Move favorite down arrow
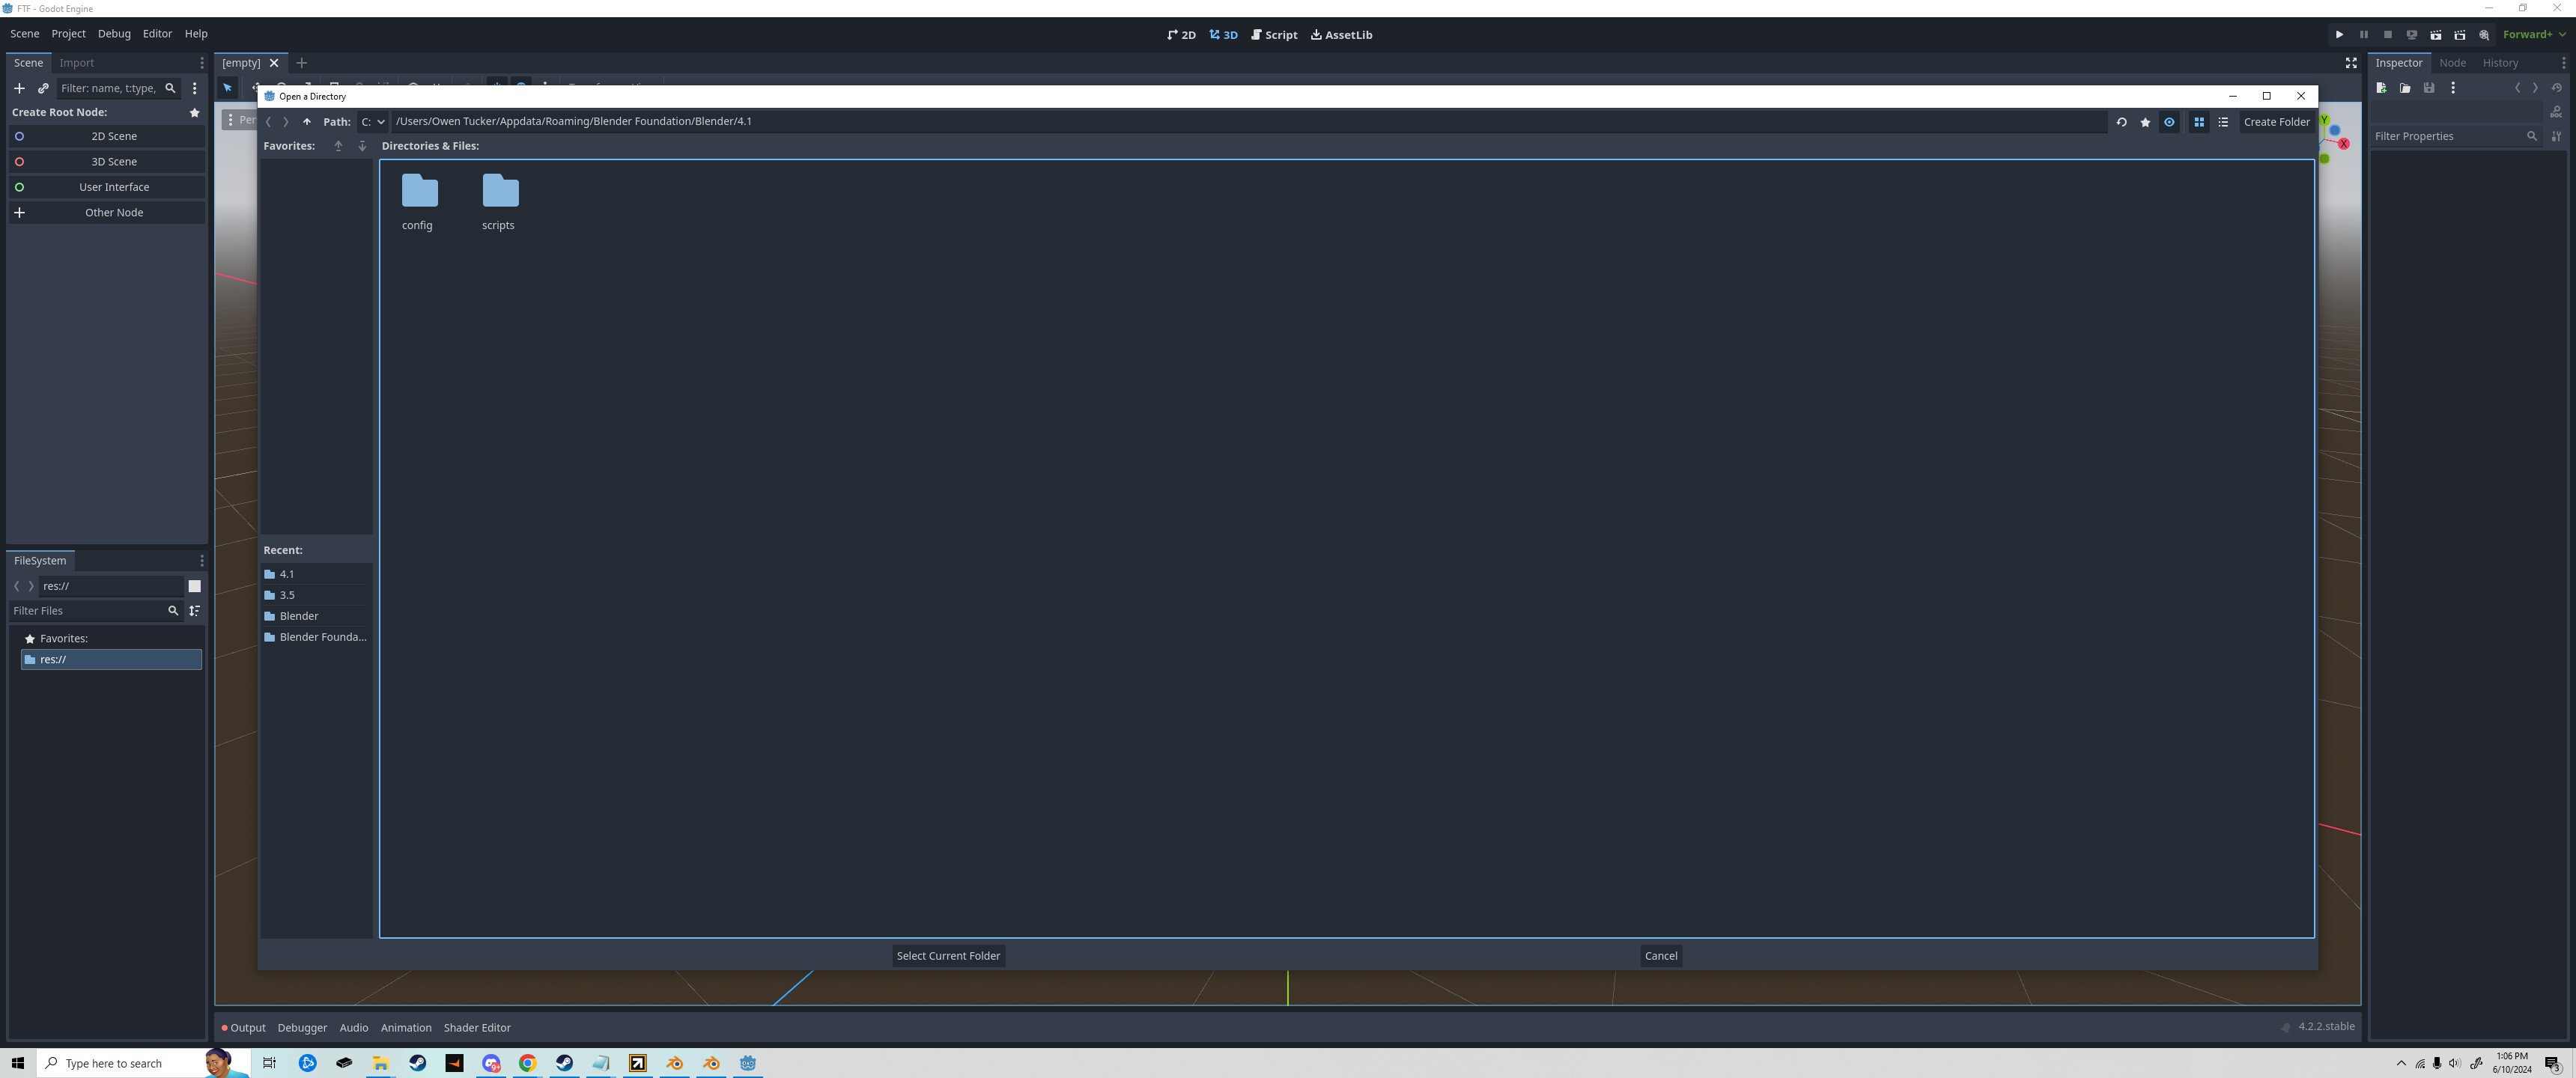 pyautogui.click(x=362, y=146)
